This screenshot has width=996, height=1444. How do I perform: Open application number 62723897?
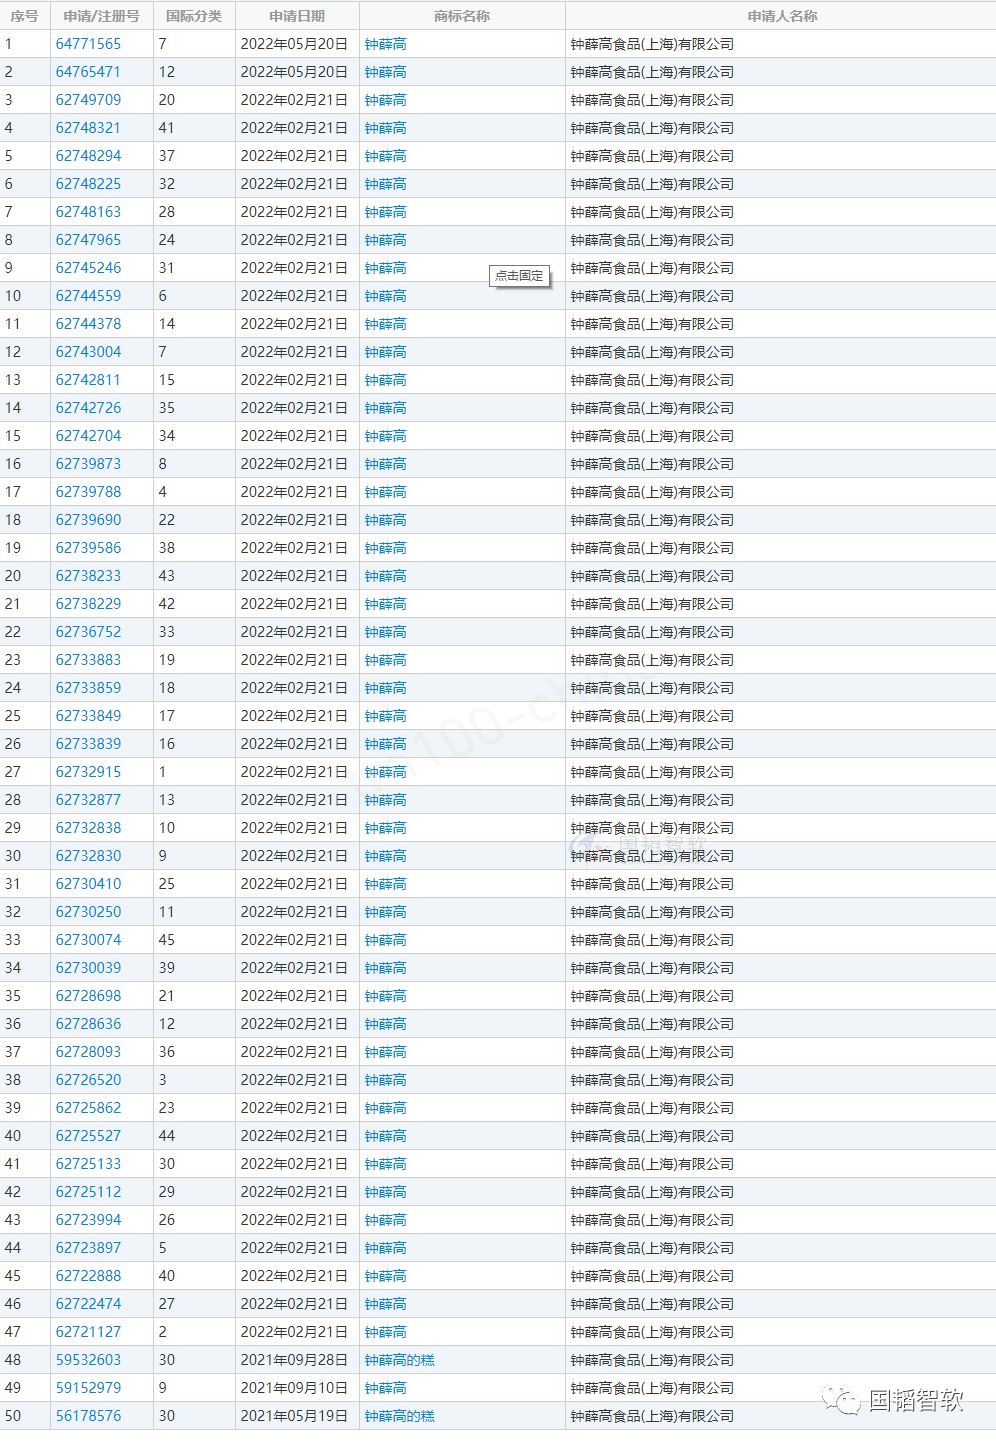tap(88, 1248)
